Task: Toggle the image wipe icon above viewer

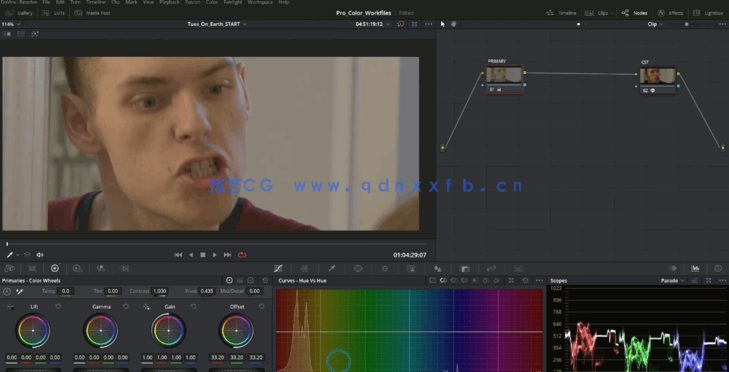Action: click(7, 34)
